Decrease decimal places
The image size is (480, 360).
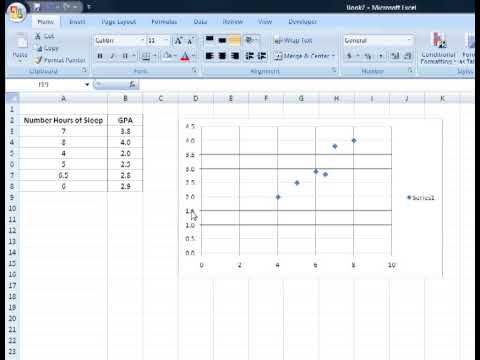[x=408, y=56]
